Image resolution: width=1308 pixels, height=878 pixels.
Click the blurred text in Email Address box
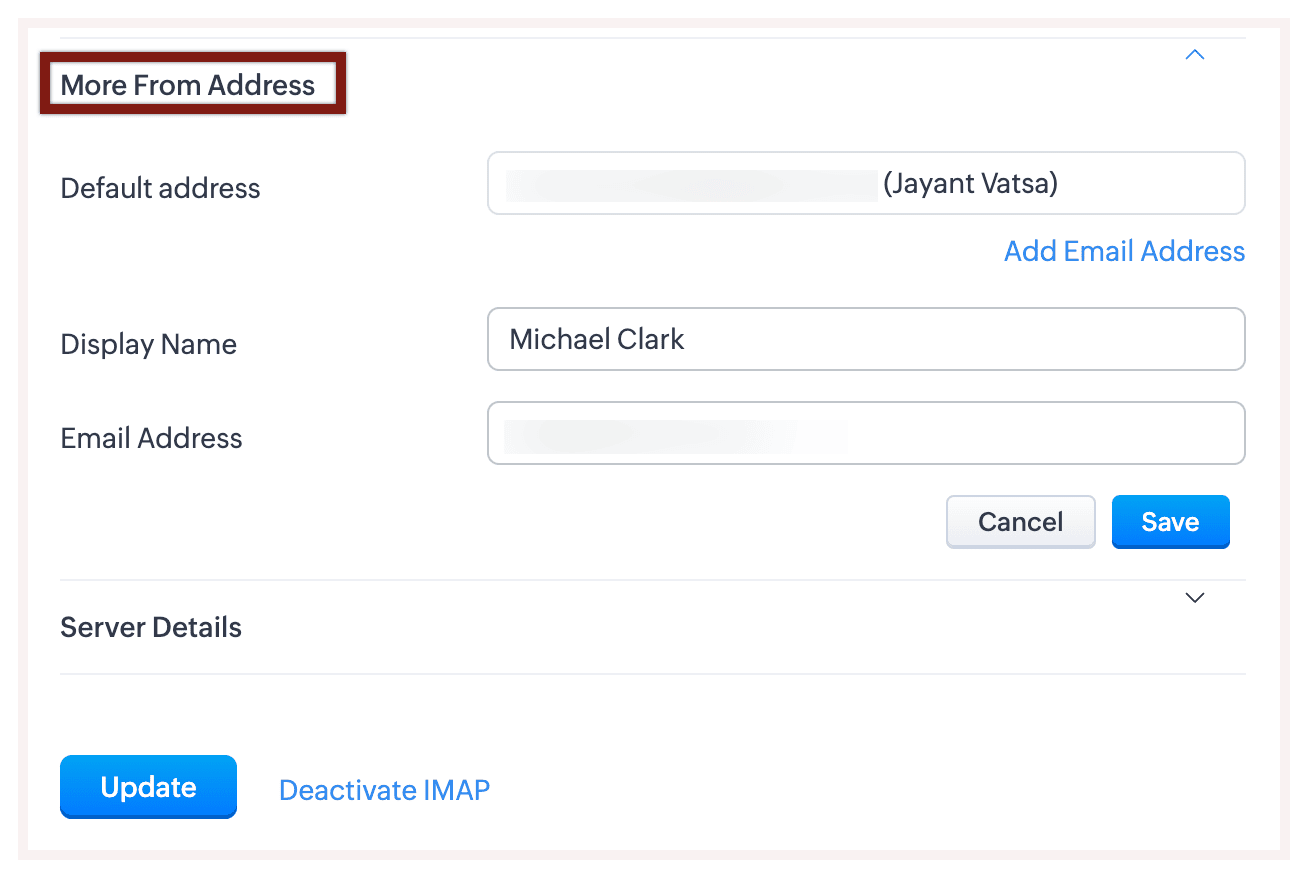tap(675, 436)
